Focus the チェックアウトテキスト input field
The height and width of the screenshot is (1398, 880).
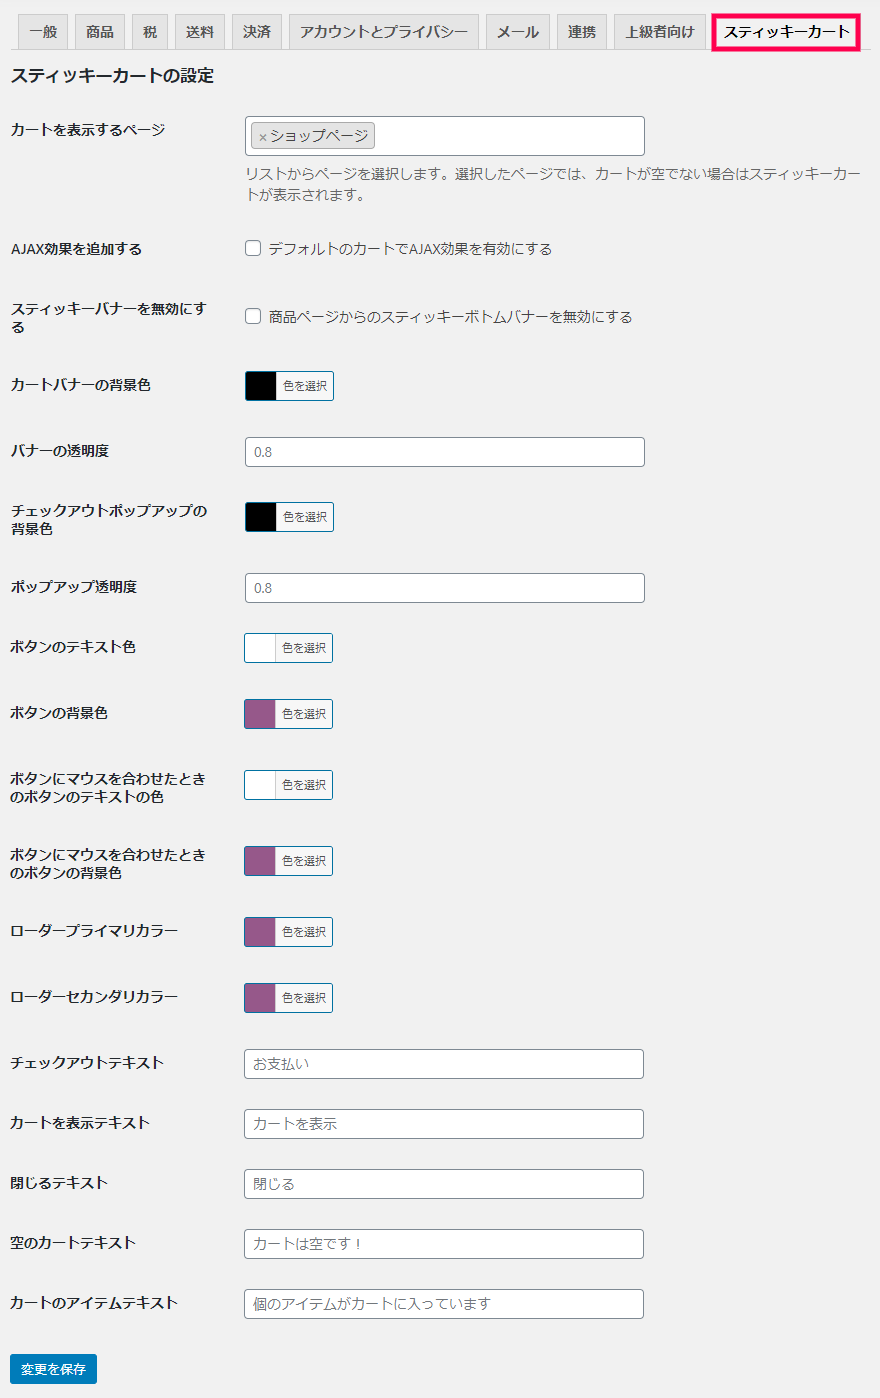point(444,1064)
